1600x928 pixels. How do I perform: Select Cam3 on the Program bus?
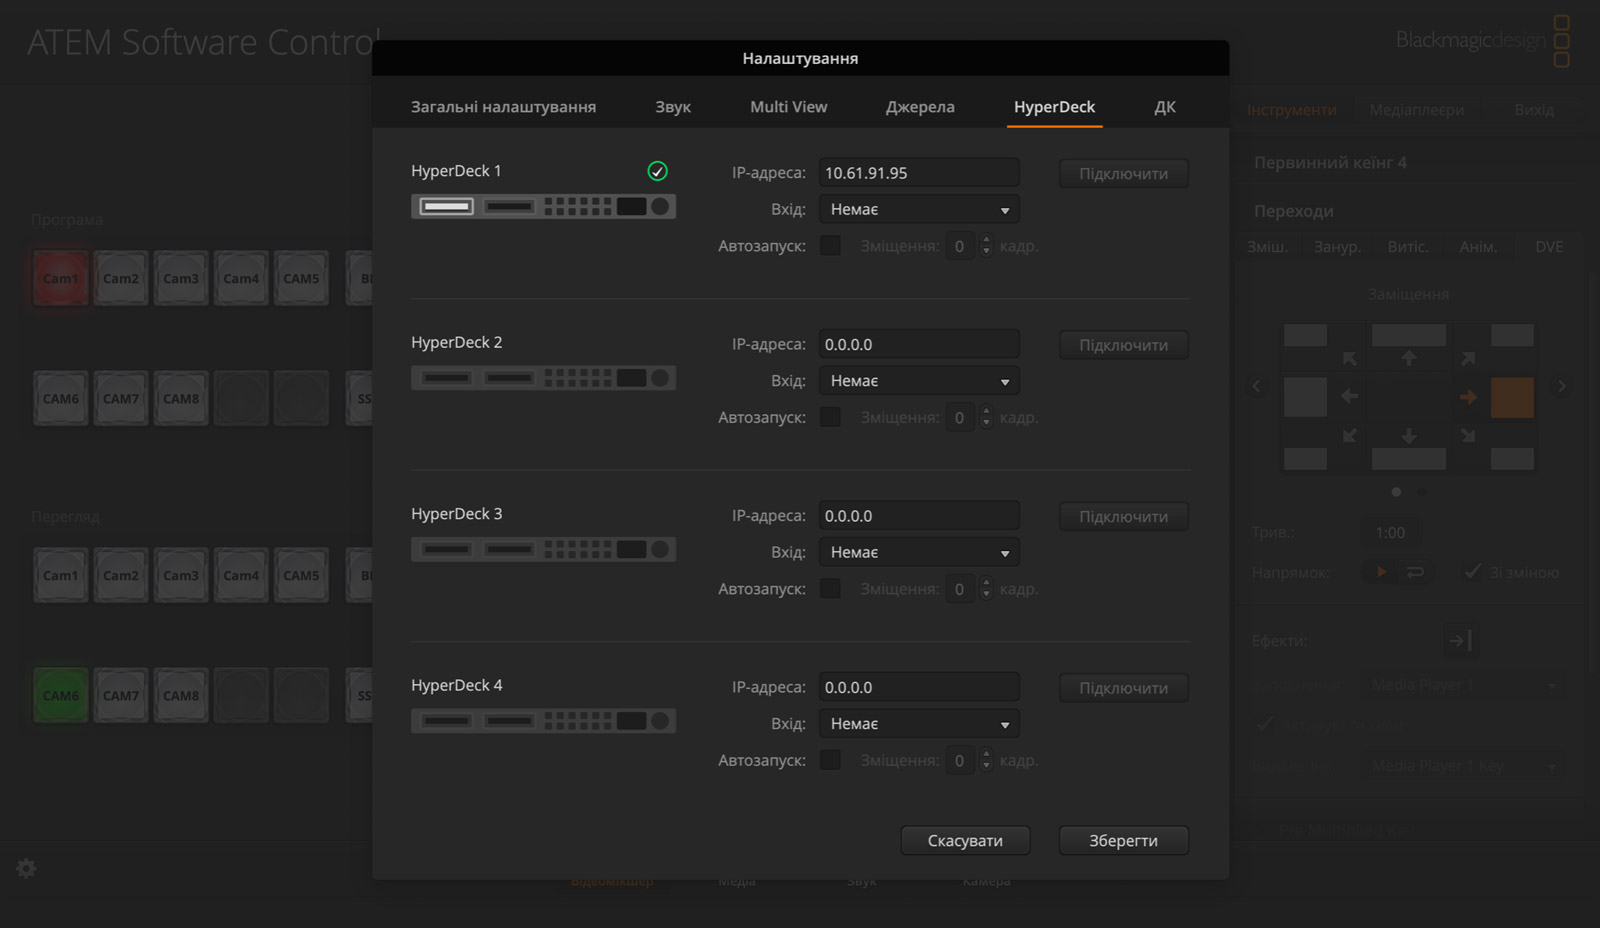click(x=181, y=278)
